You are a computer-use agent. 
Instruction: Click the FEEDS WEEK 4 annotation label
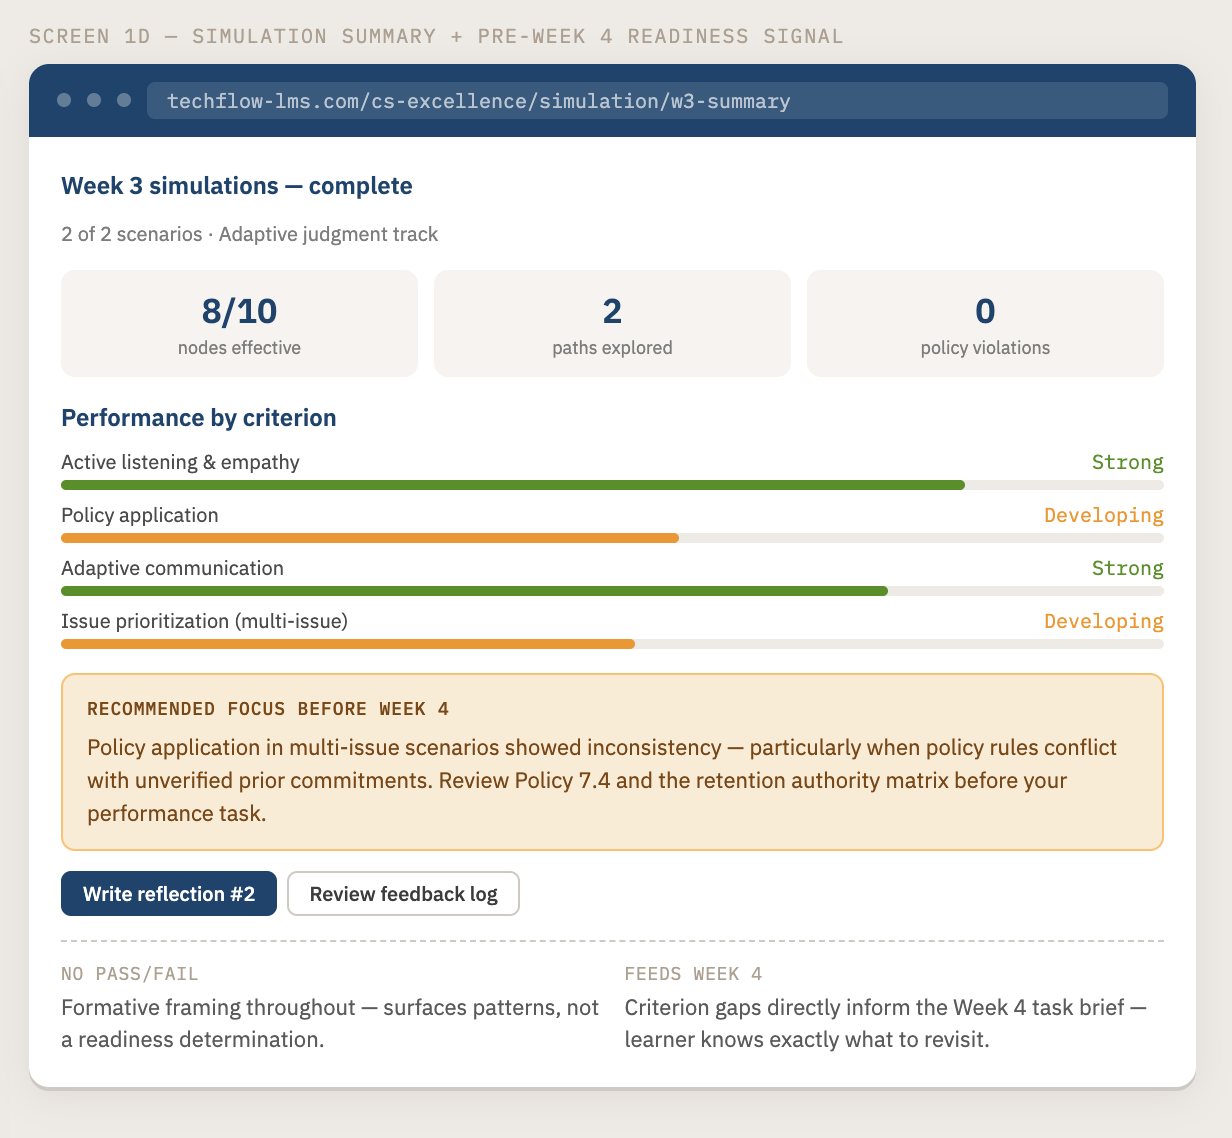pos(693,974)
